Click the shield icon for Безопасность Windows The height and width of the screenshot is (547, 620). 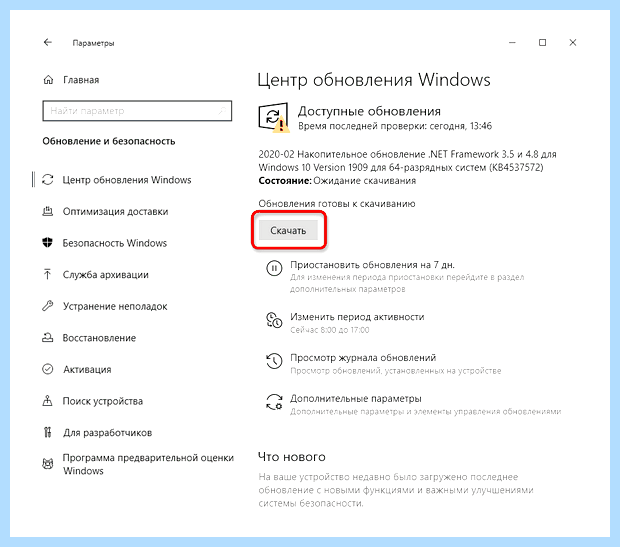click(48, 242)
